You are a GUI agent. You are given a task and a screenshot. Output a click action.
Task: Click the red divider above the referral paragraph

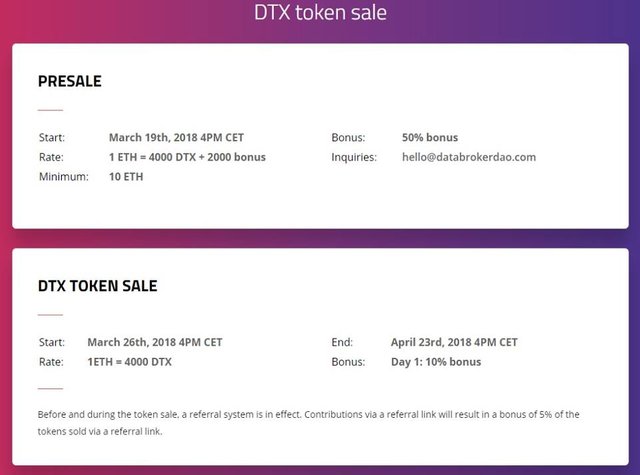(x=50, y=389)
